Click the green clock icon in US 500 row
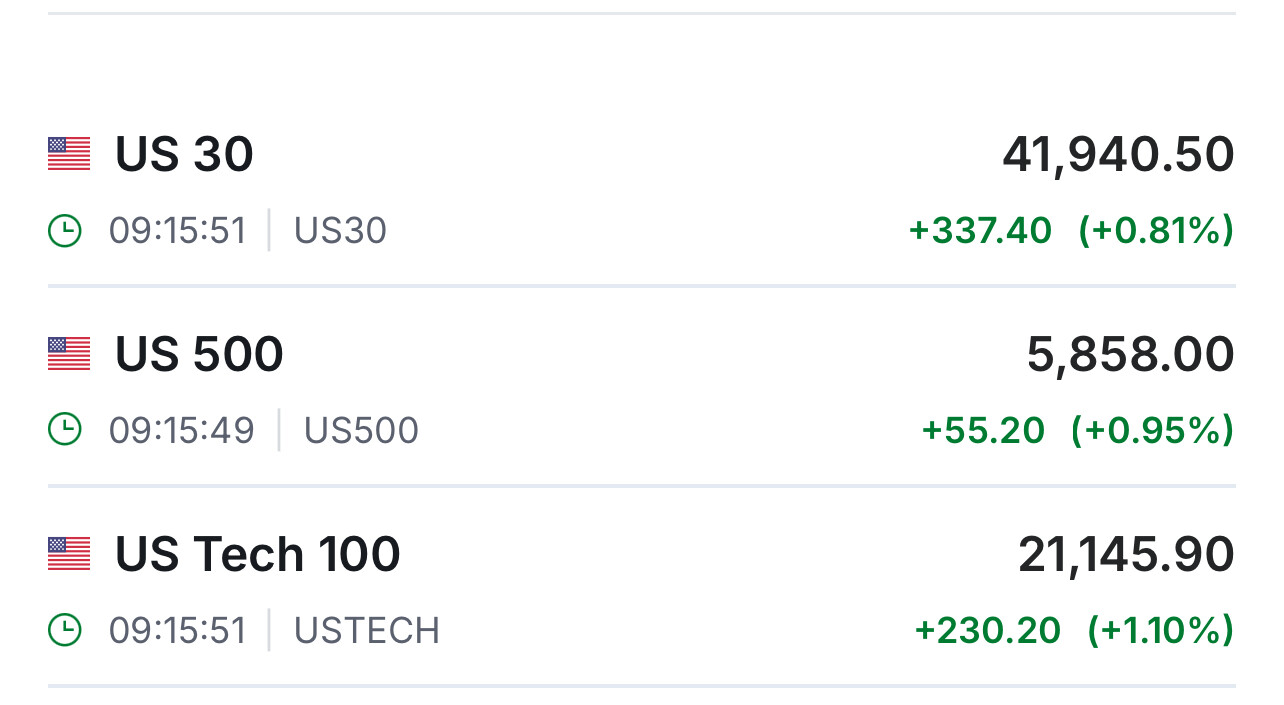The height and width of the screenshot is (705, 1284). (x=65, y=430)
